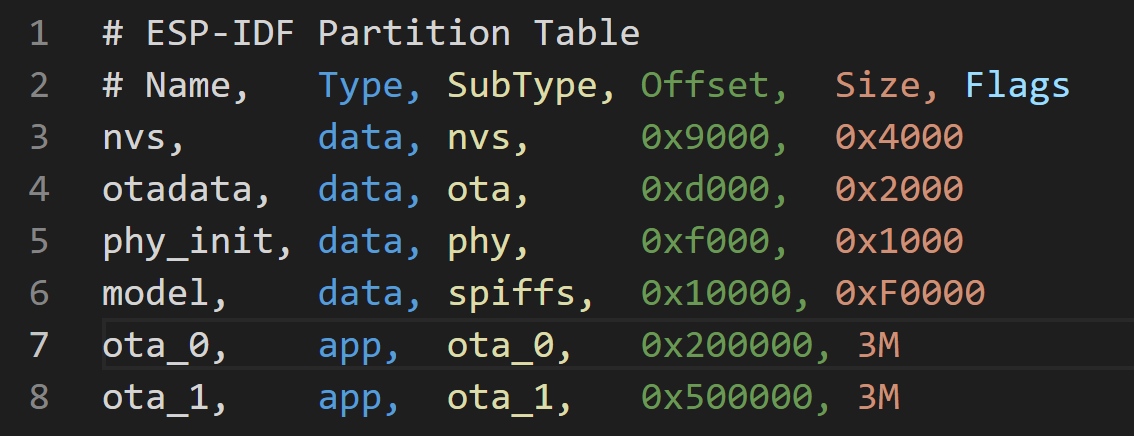1134x436 pixels.
Task: Click the "# Name," header text
Action: point(176,86)
